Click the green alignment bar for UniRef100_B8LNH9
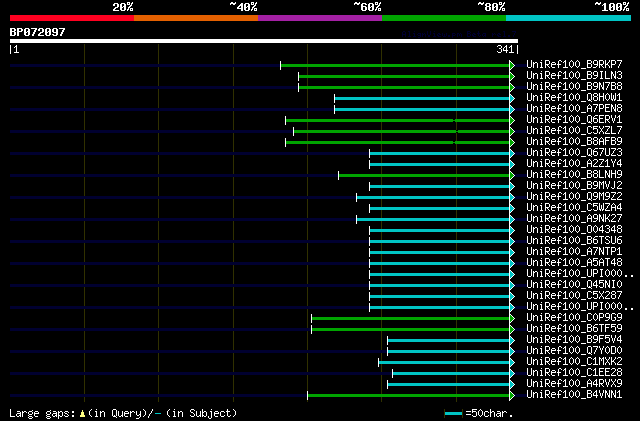 pyautogui.click(x=424, y=176)
